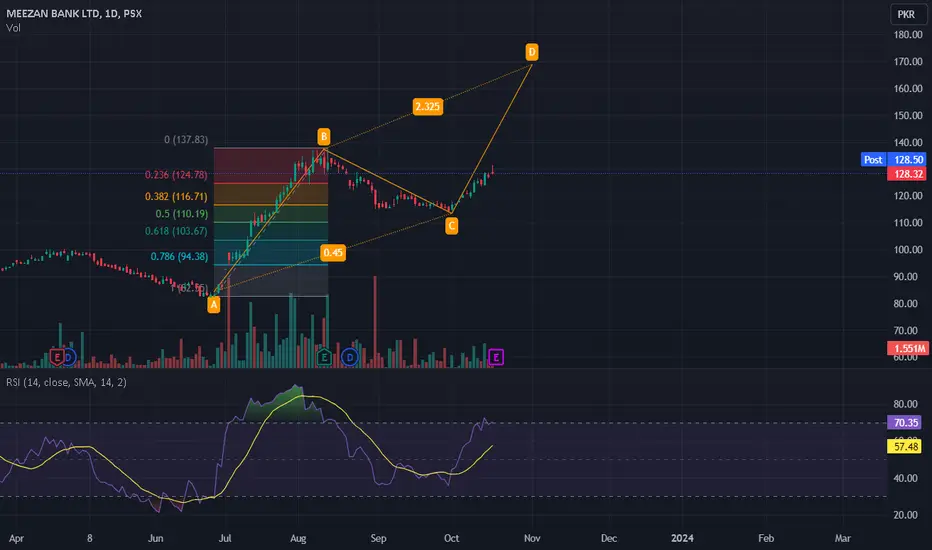
Task: Click Oct on the time axis
Action: 451,539
